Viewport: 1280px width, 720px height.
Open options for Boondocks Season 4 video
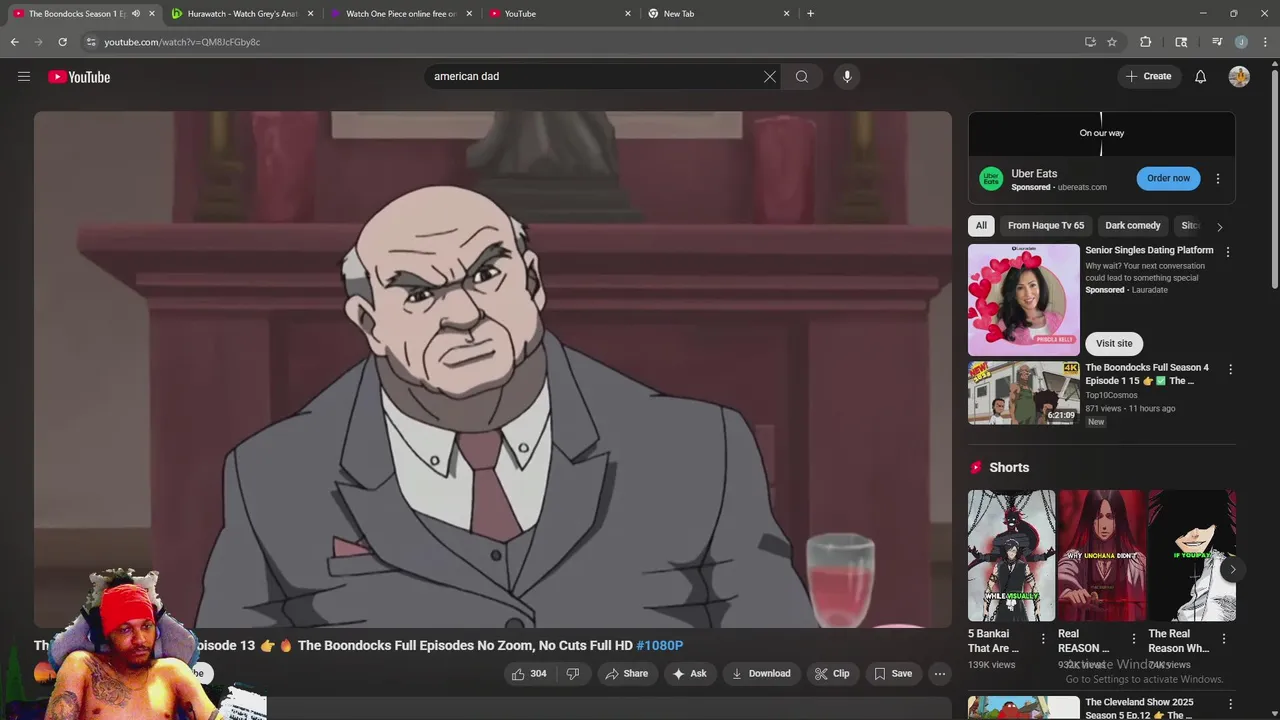[1230, 369]
